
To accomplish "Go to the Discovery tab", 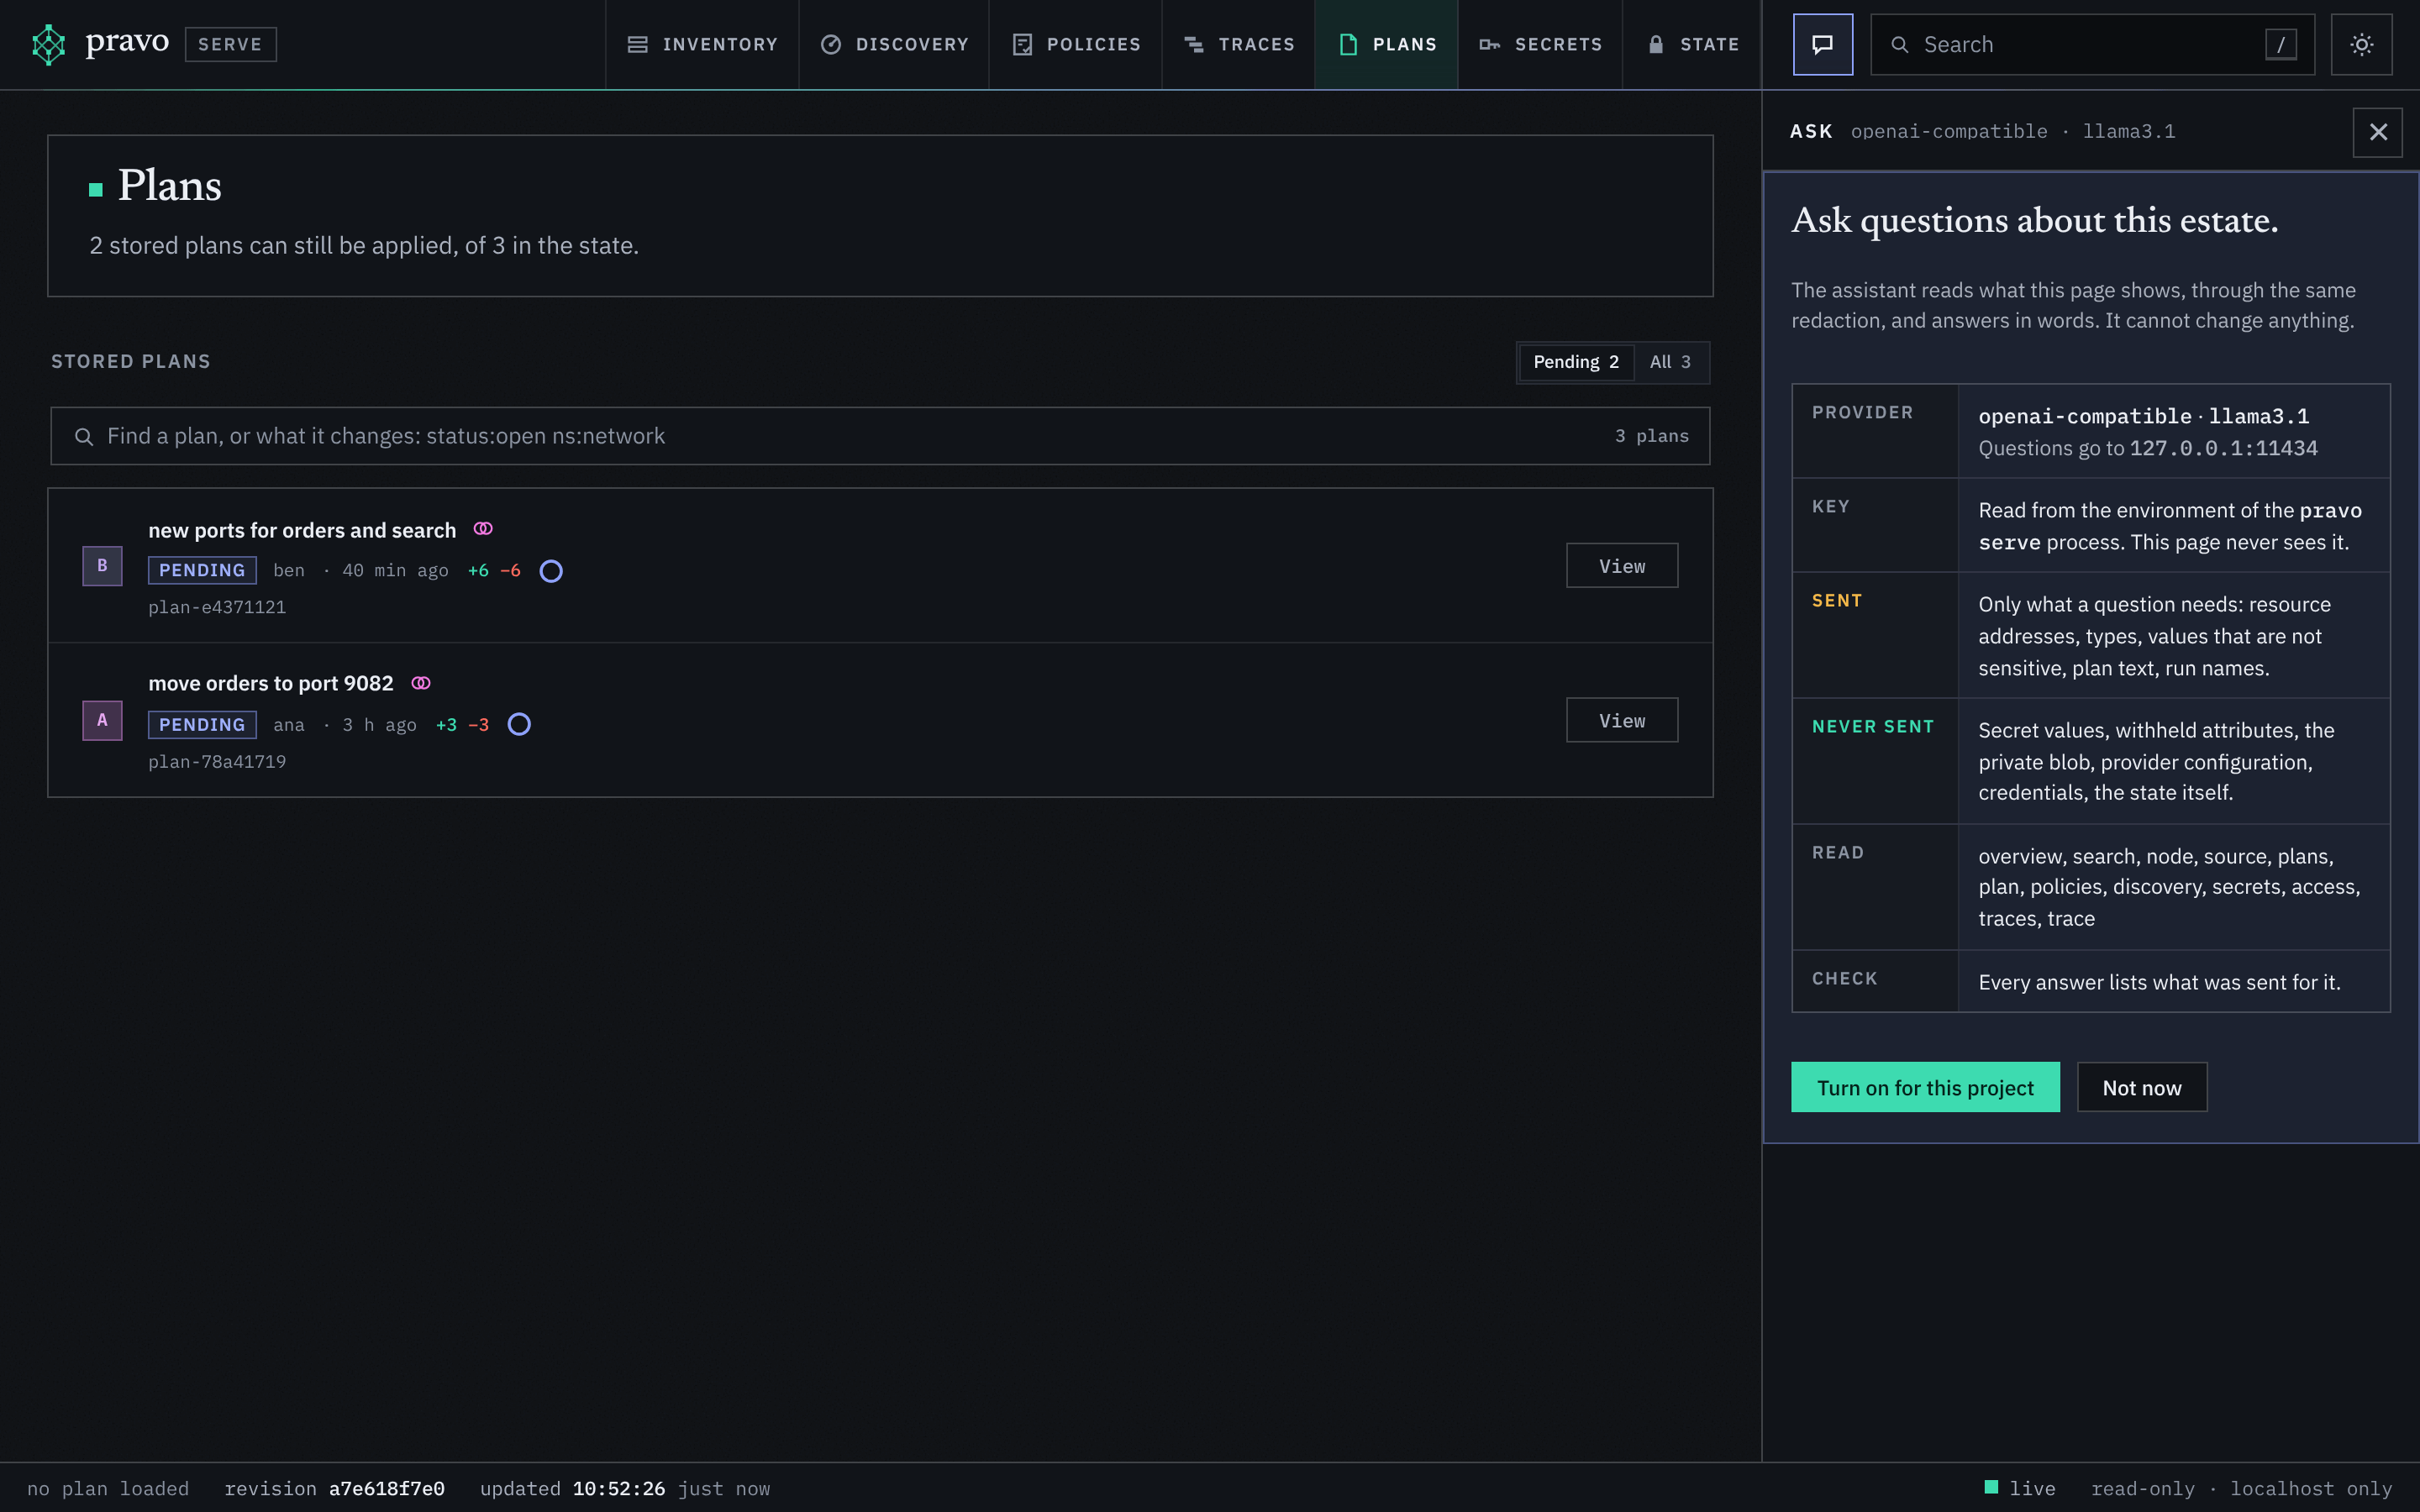I will [x=894, y=44].
